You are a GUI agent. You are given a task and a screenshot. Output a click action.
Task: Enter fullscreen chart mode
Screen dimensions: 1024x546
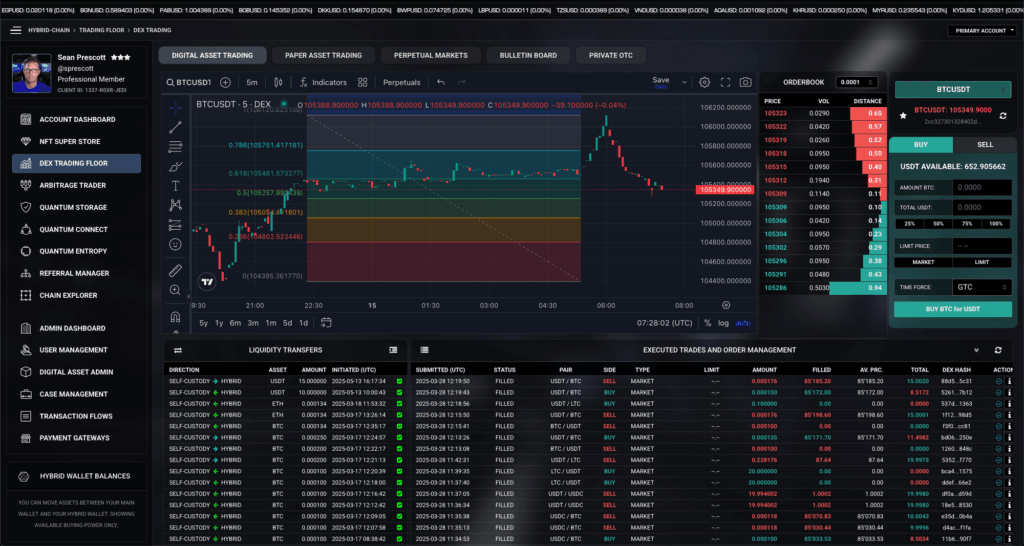coord(725,82)
